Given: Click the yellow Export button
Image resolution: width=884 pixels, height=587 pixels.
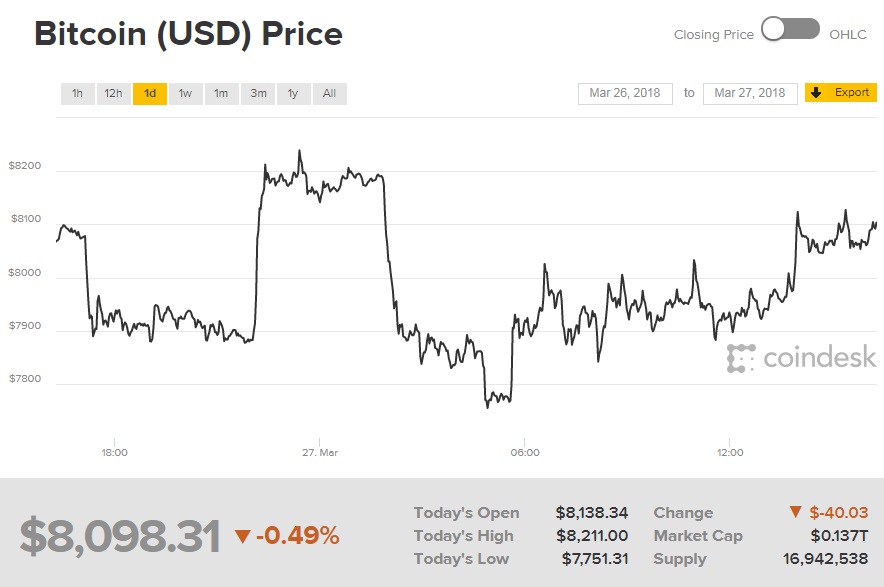Looking at the screenshot, I should [840, 92].
